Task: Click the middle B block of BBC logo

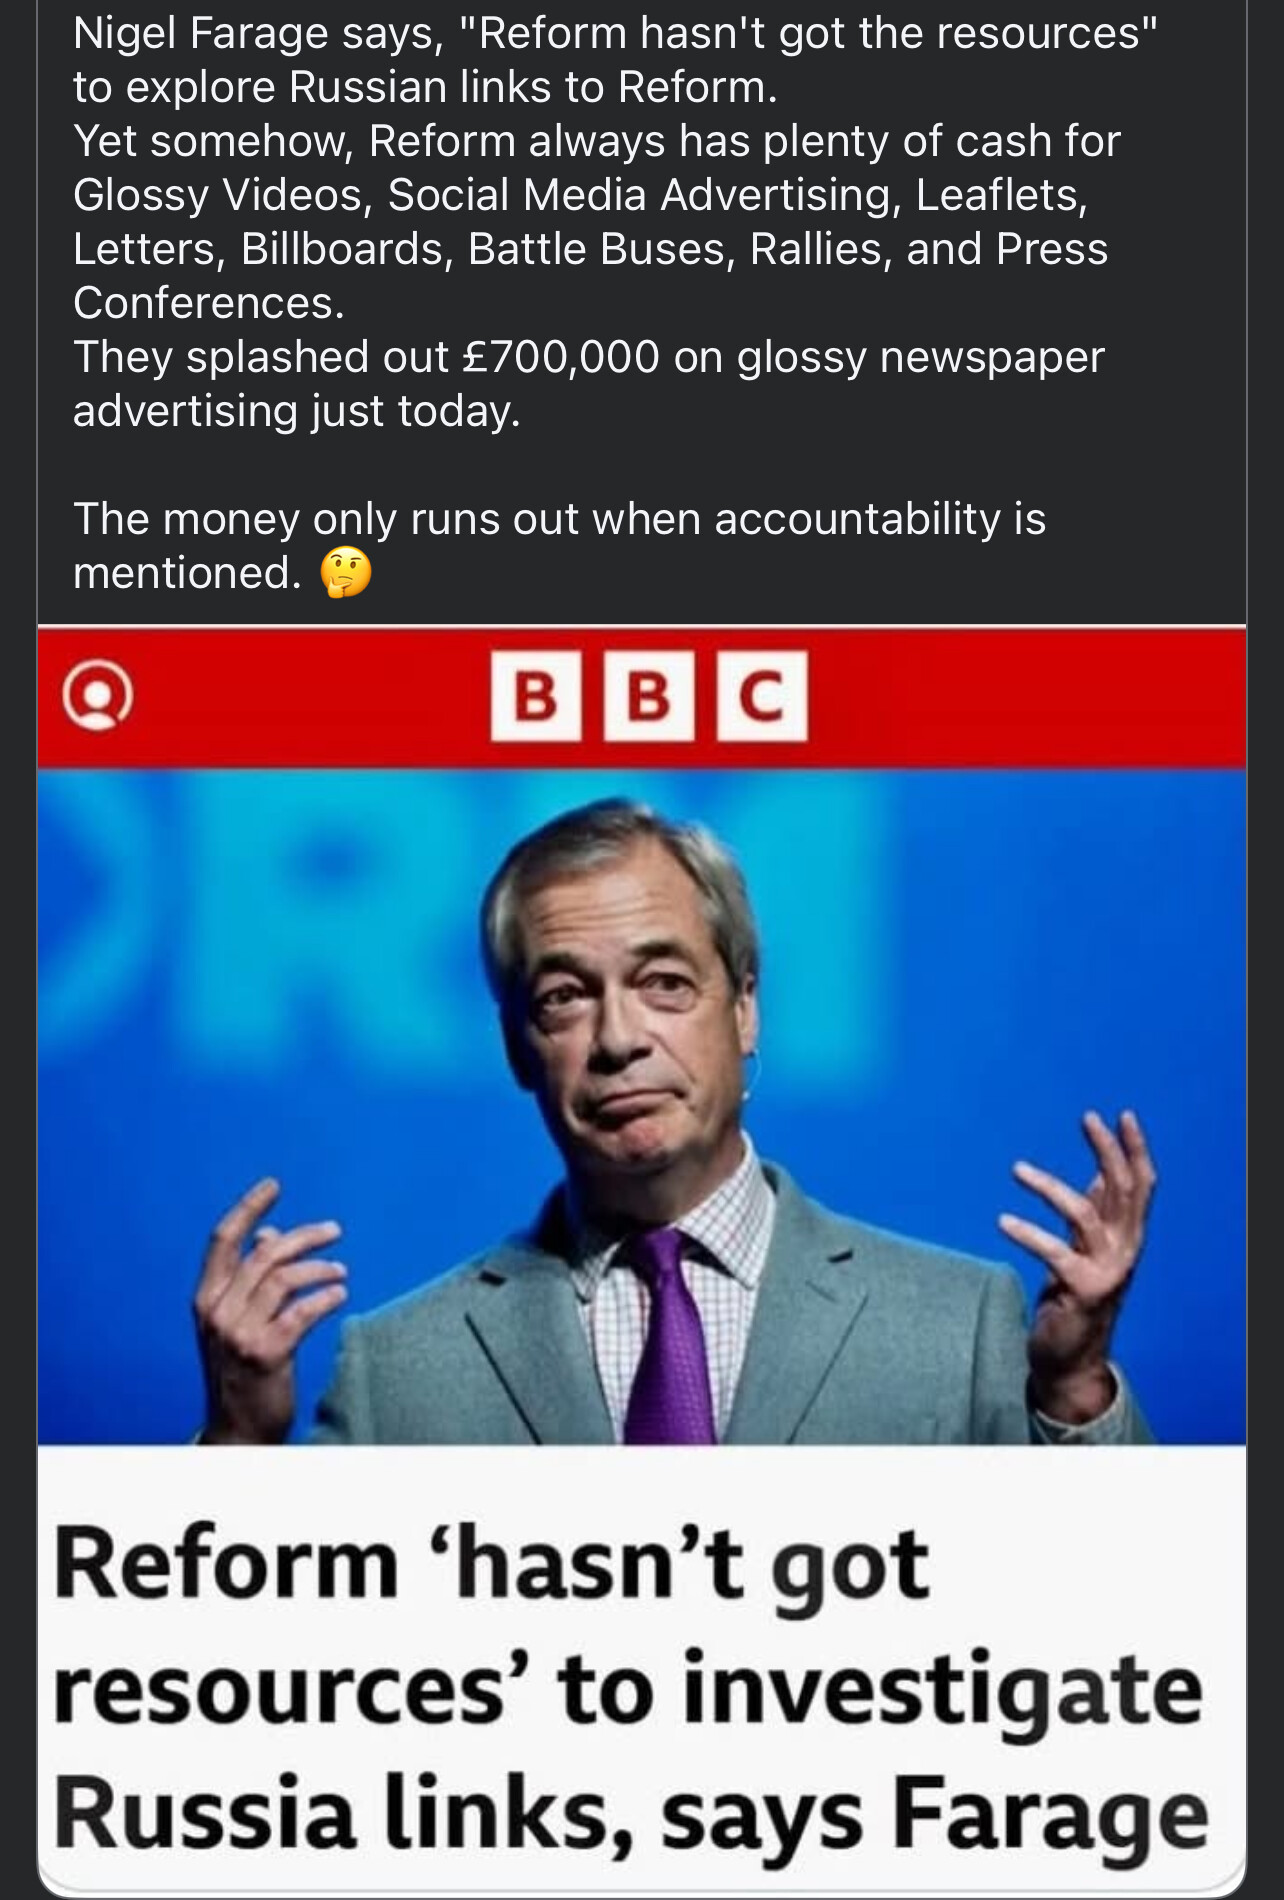Action: (649, 696)
